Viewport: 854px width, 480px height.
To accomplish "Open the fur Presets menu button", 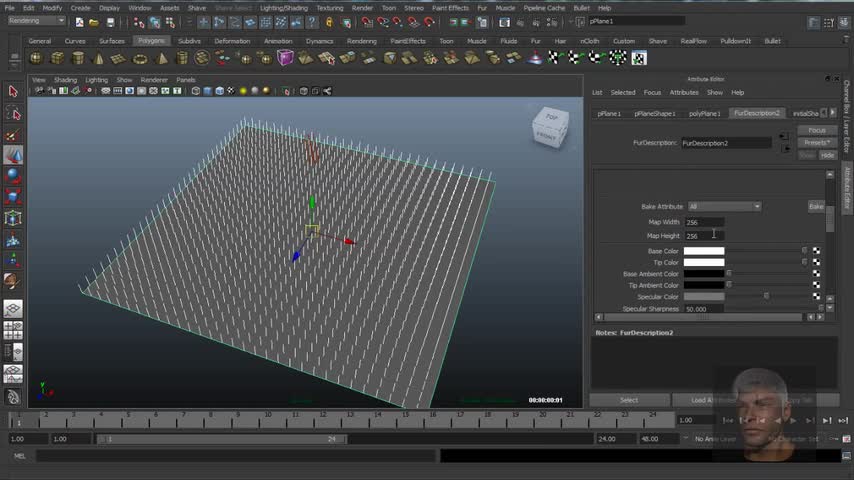I will tap(817, 143).
